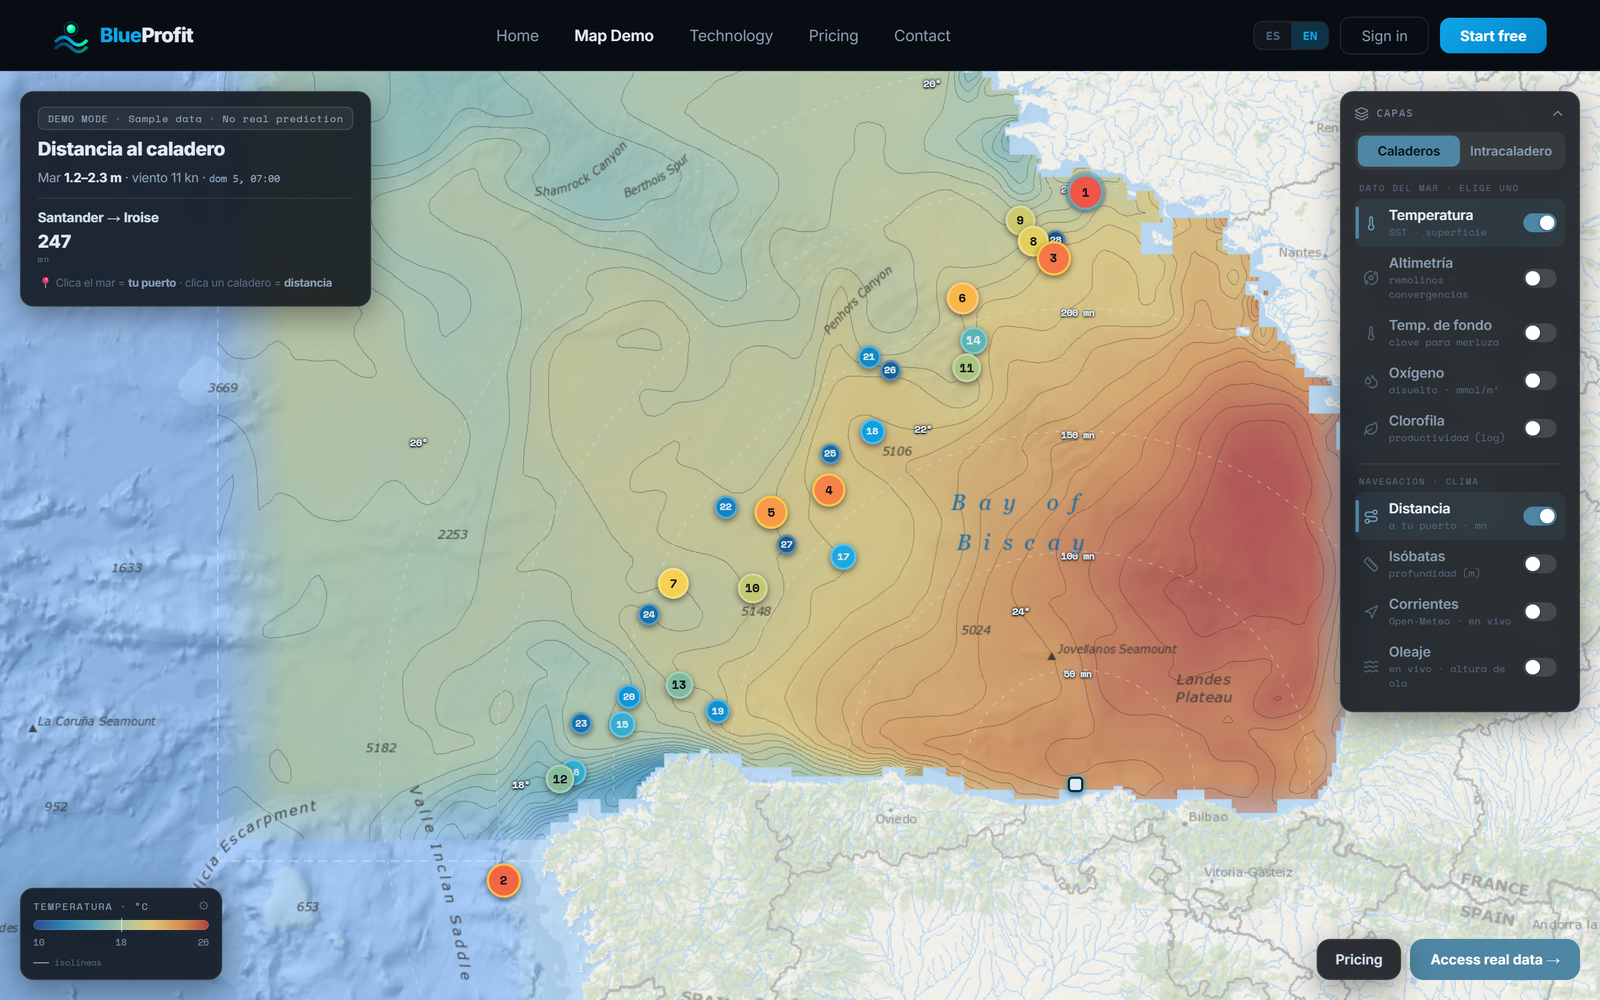The height and width of the screenshot is (1000, 1600).
Task: Click the Temperatura thermometer icon
Action: (x=1371, y=223)
